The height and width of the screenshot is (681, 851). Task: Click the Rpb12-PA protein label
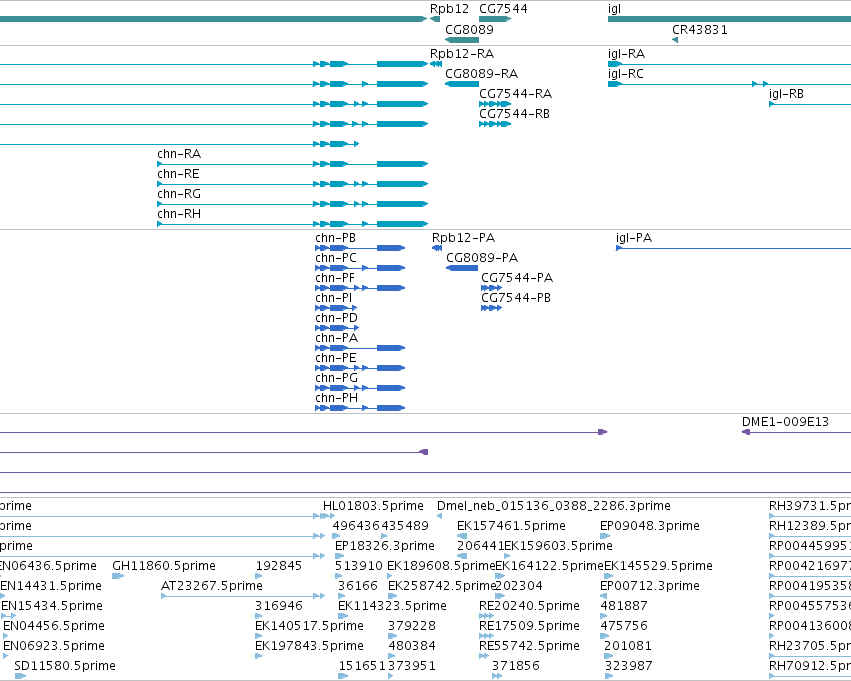pos(463,238)
